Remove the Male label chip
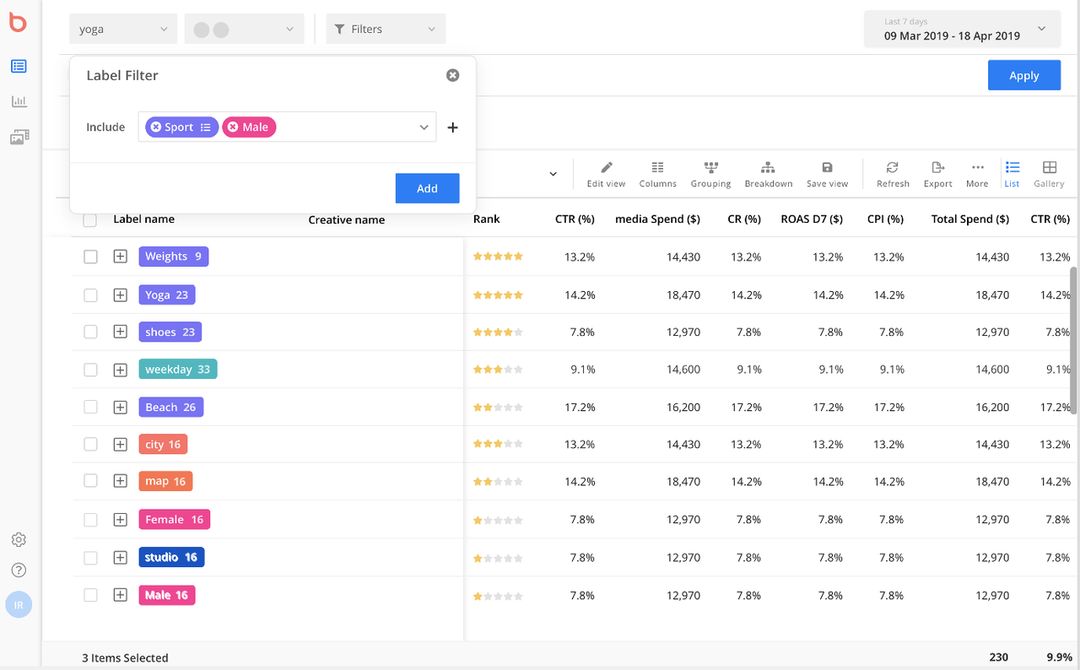The image size is (1080, 670). (233, 127)
